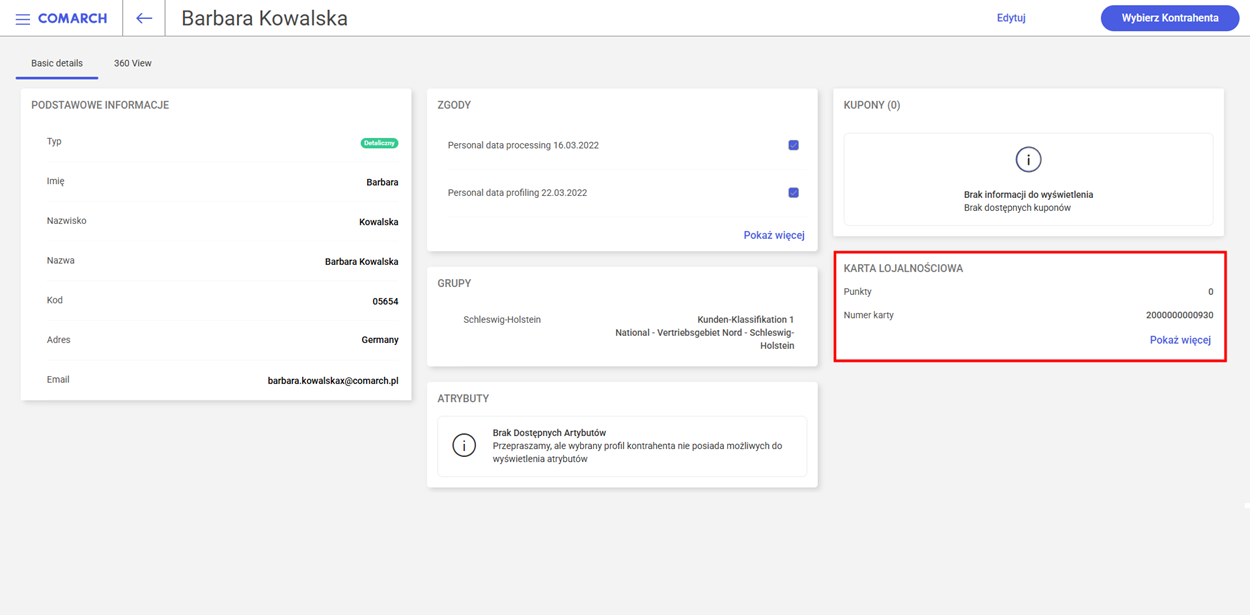The width and height of the screenshot is (1250, 615).
Task: Click the info icon in Atrybuty panel
Action: pyautogui.click(x=464, y=446)
